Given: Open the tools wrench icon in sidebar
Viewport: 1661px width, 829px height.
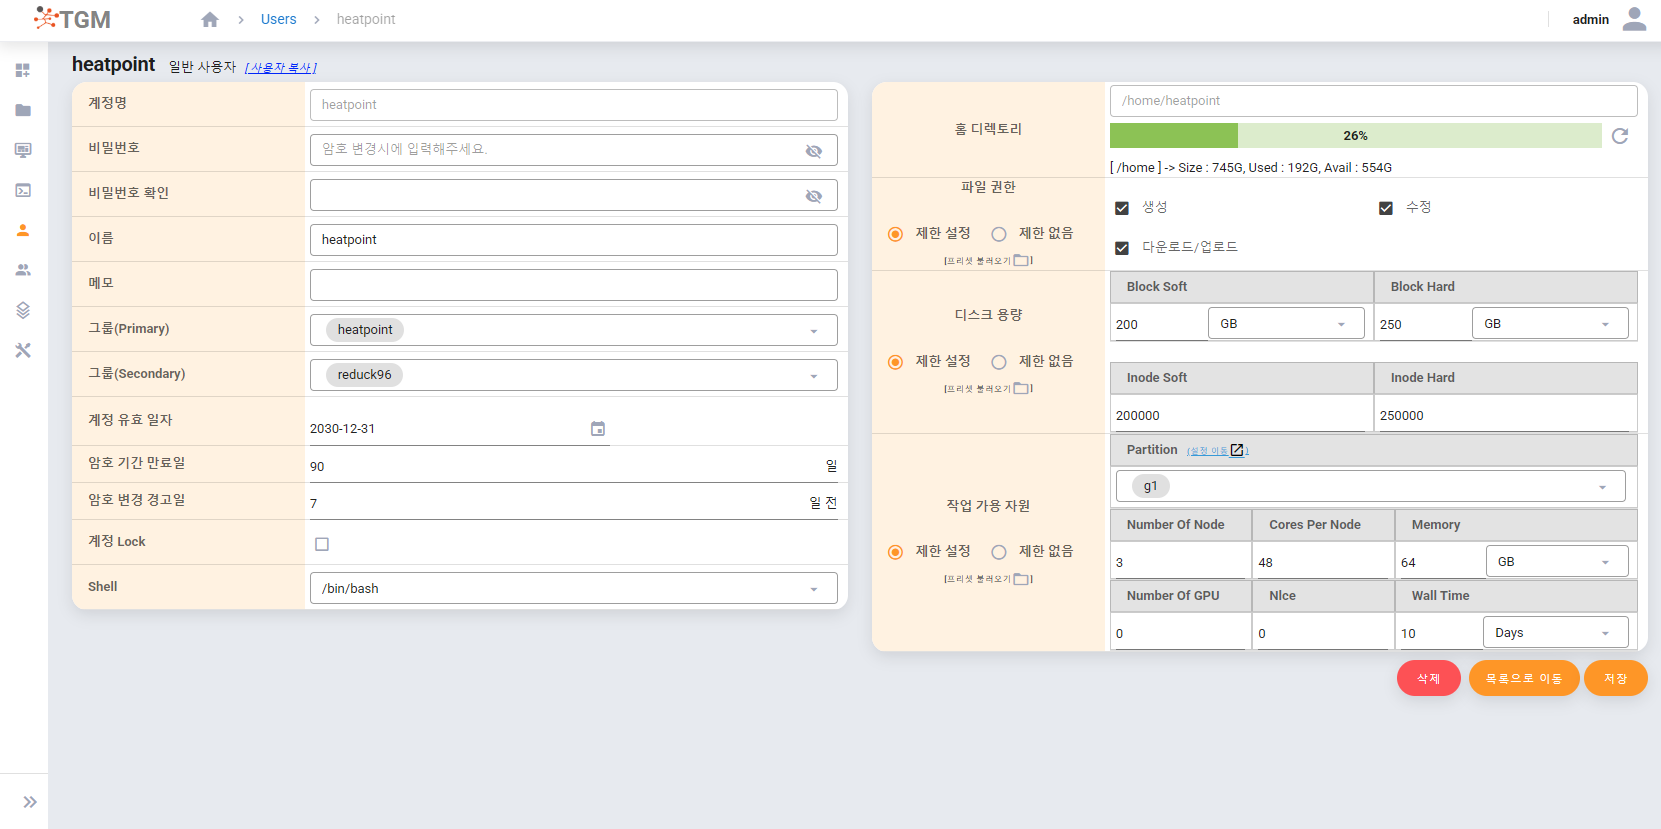Looking at the screenshot, I should pos(23,350).
